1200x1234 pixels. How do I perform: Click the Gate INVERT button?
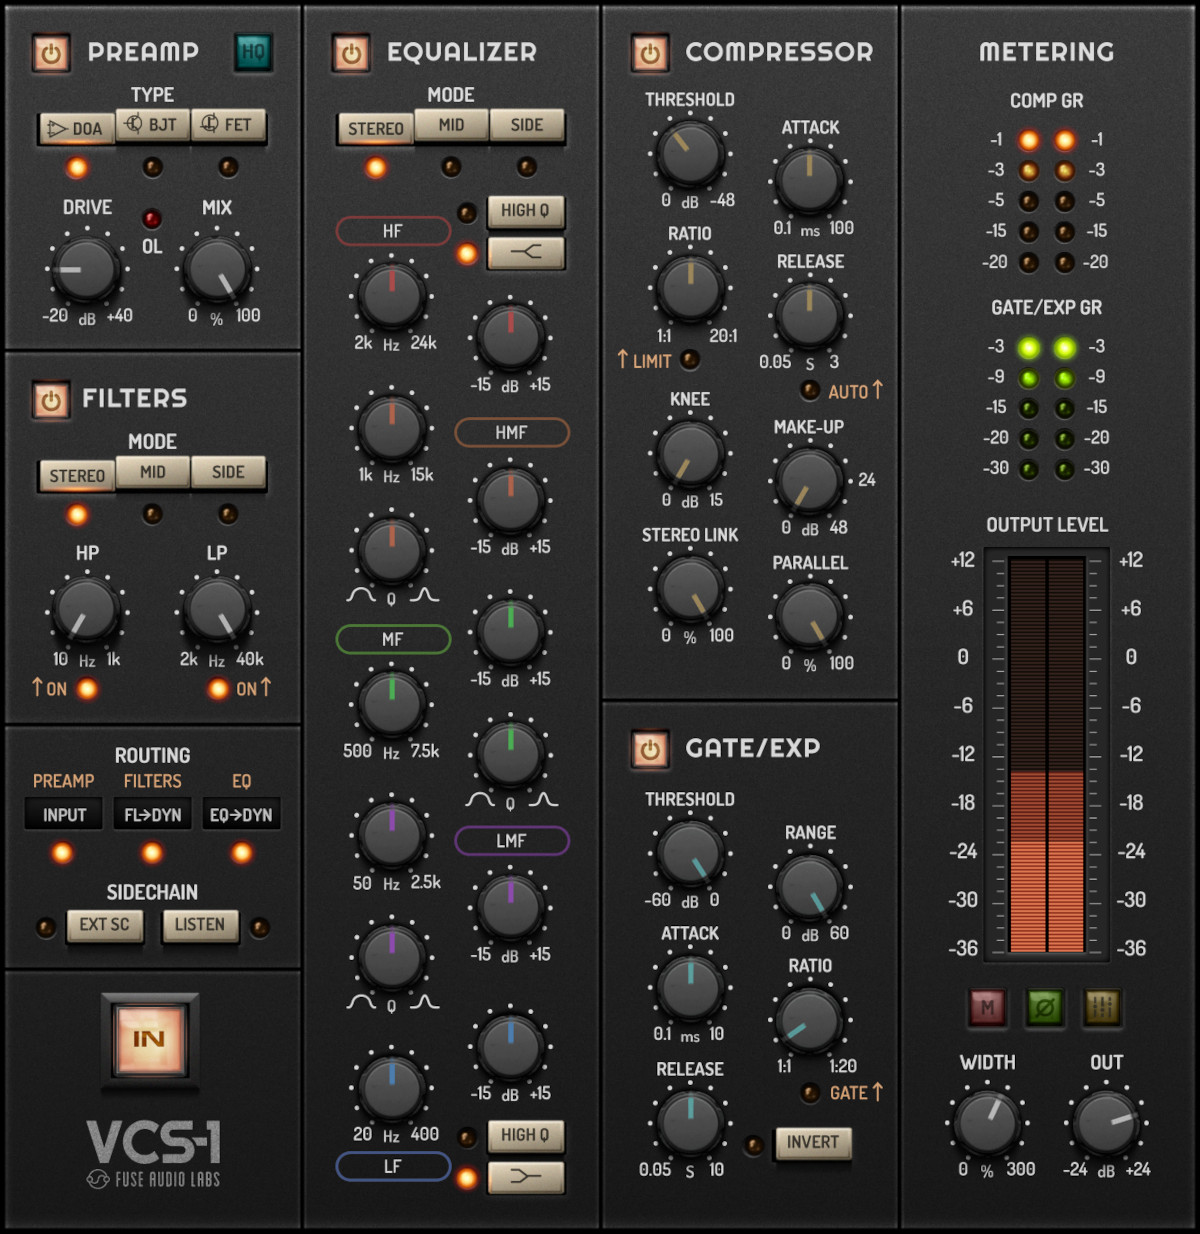813,1143
